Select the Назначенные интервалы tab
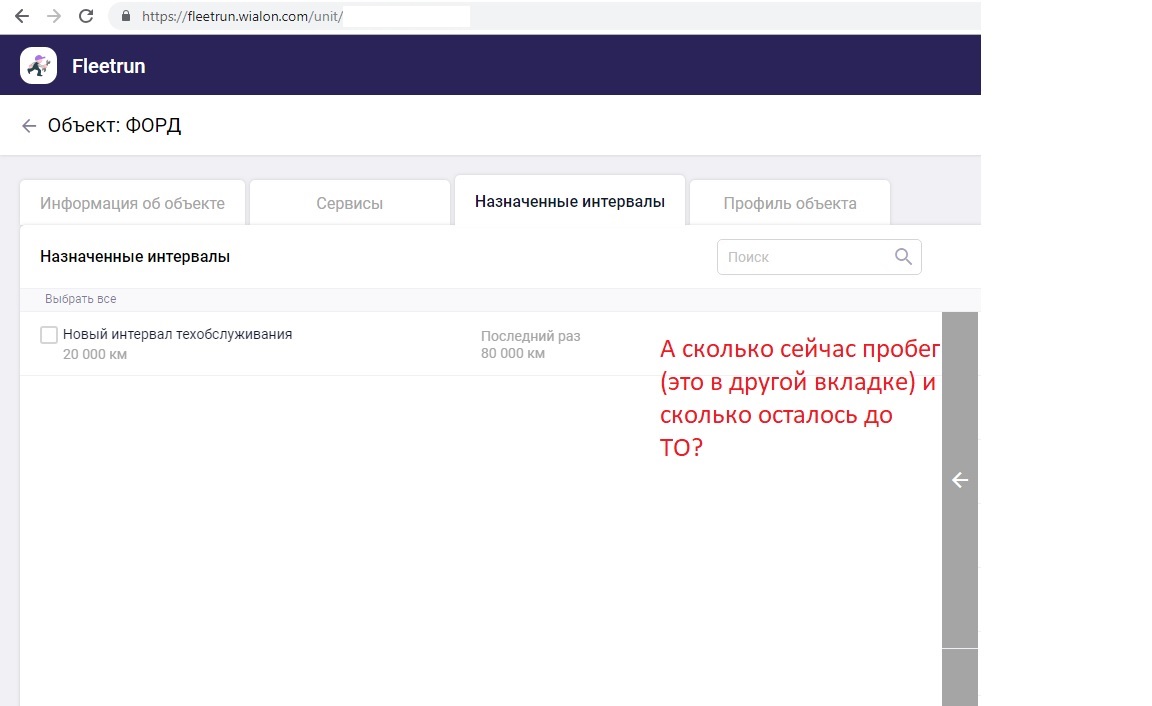This screenshot has width=1152, height=706. [570, 202]
